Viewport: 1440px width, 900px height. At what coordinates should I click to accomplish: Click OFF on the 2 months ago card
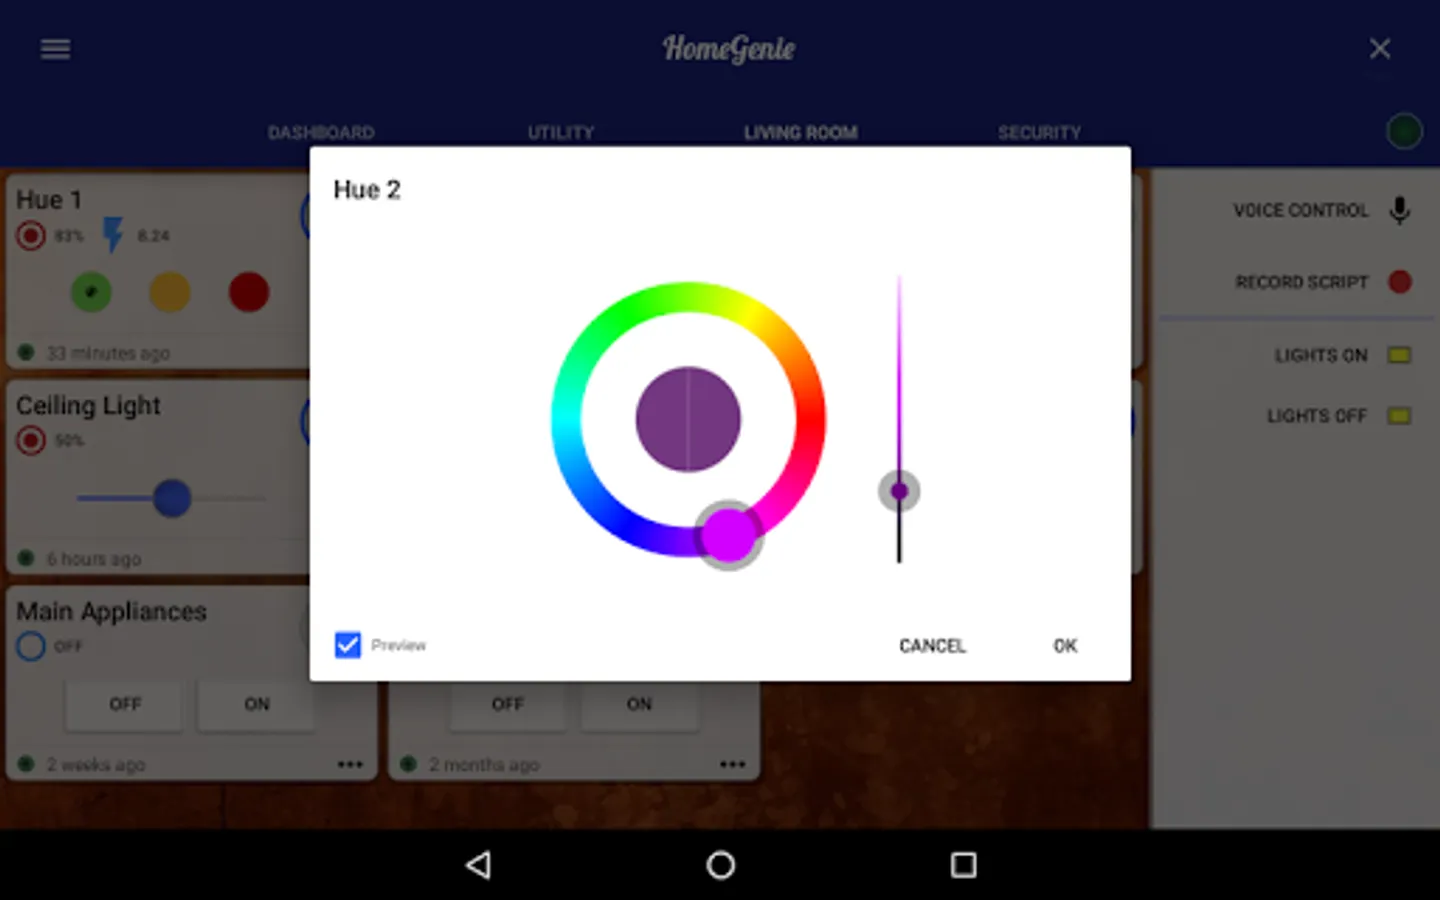coord(507,704)
